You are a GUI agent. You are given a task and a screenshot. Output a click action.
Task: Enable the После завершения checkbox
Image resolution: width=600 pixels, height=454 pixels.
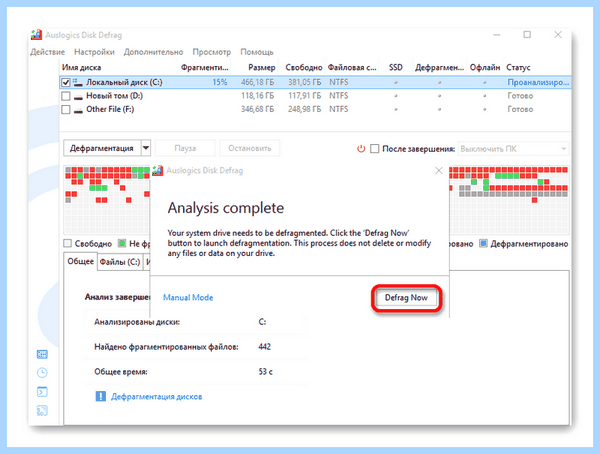click(375, 149)
